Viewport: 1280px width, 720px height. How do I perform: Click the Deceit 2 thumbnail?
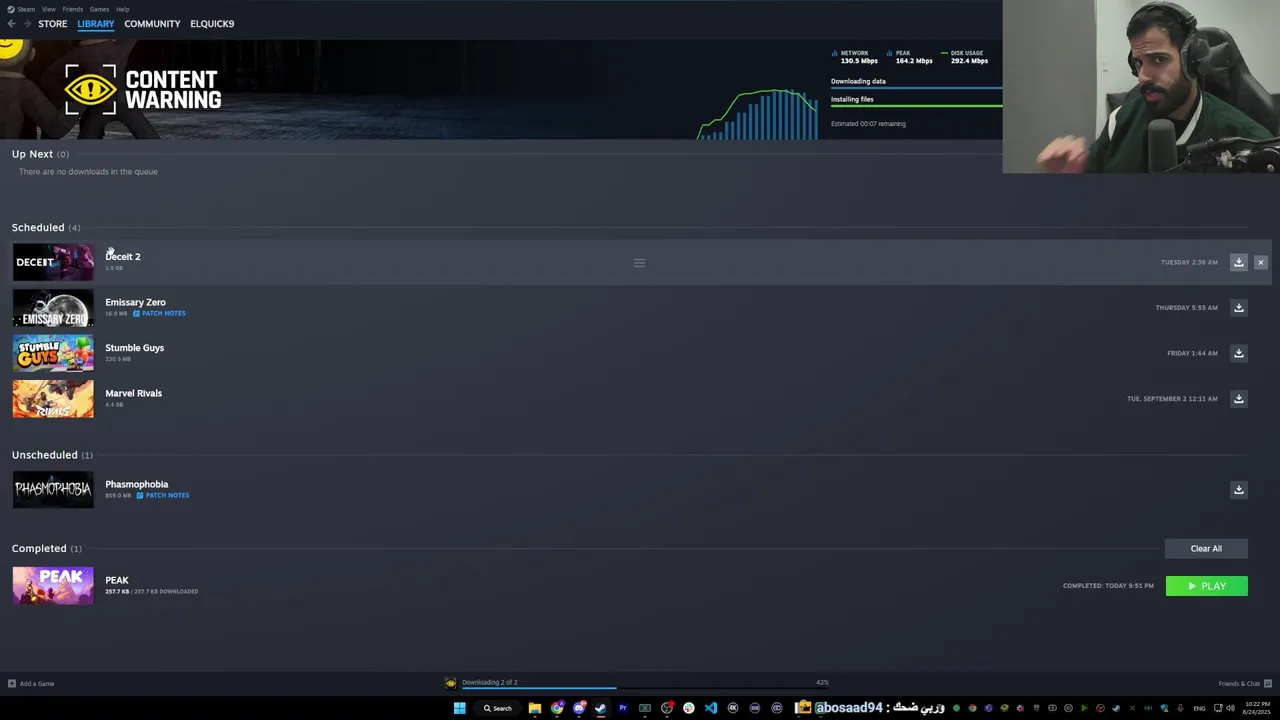(53, 262)
